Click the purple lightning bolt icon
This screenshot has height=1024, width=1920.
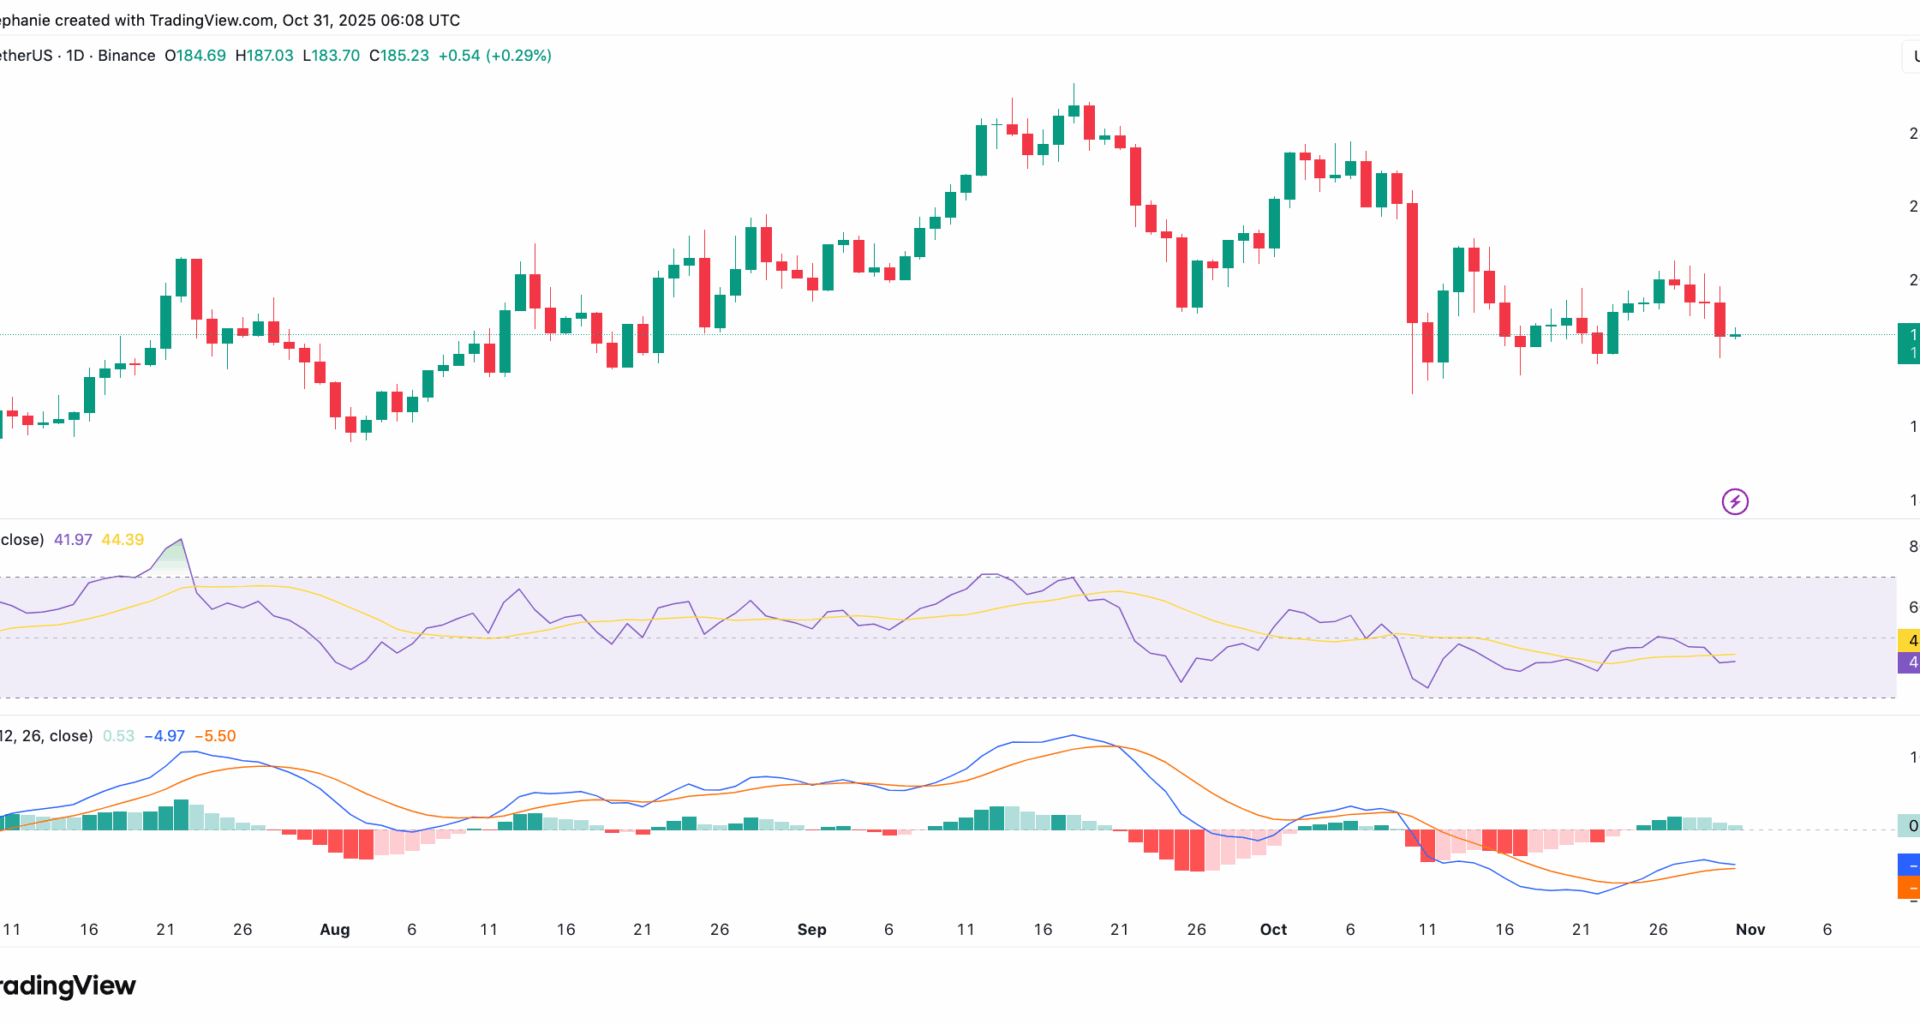1735,501
